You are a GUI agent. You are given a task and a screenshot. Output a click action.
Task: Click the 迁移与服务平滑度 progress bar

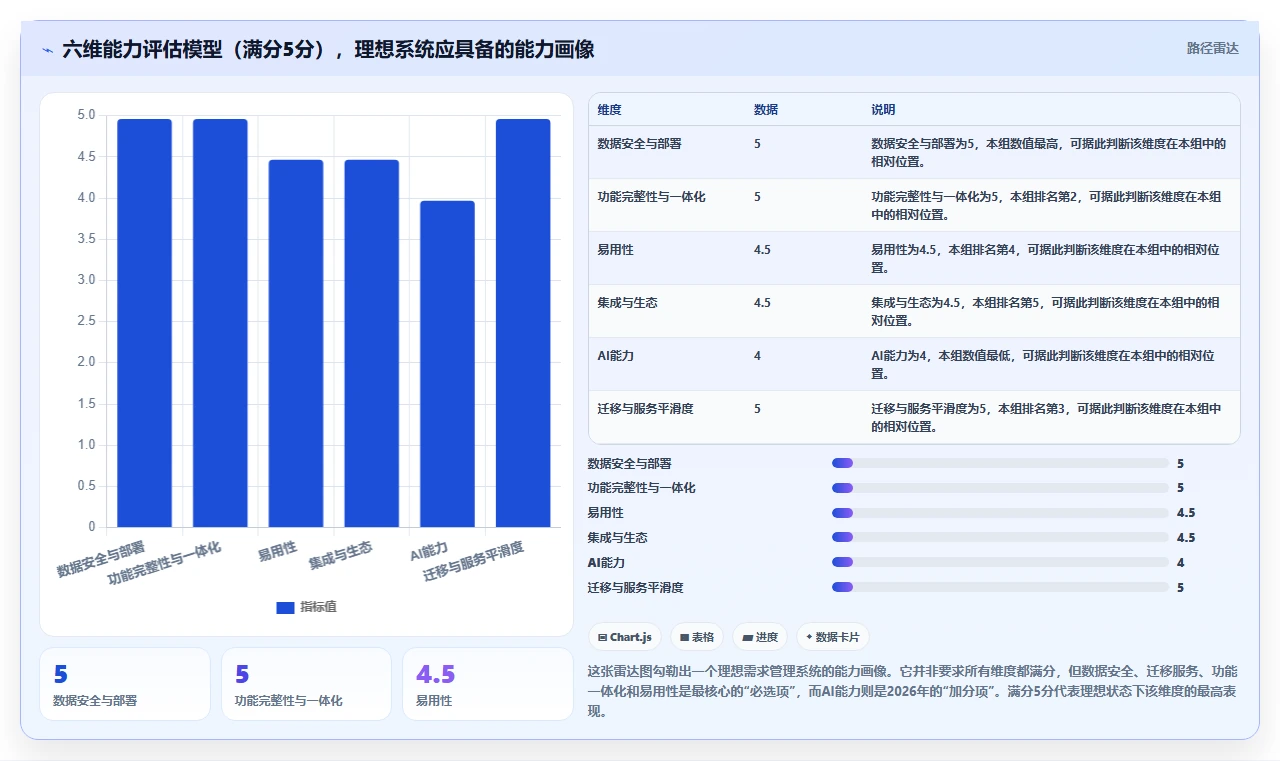tap(1000, 588)
